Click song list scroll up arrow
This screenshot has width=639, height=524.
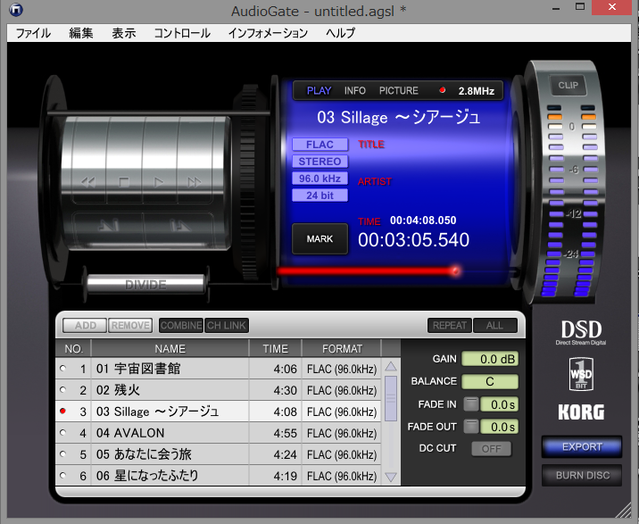click(x=390, y=366)
